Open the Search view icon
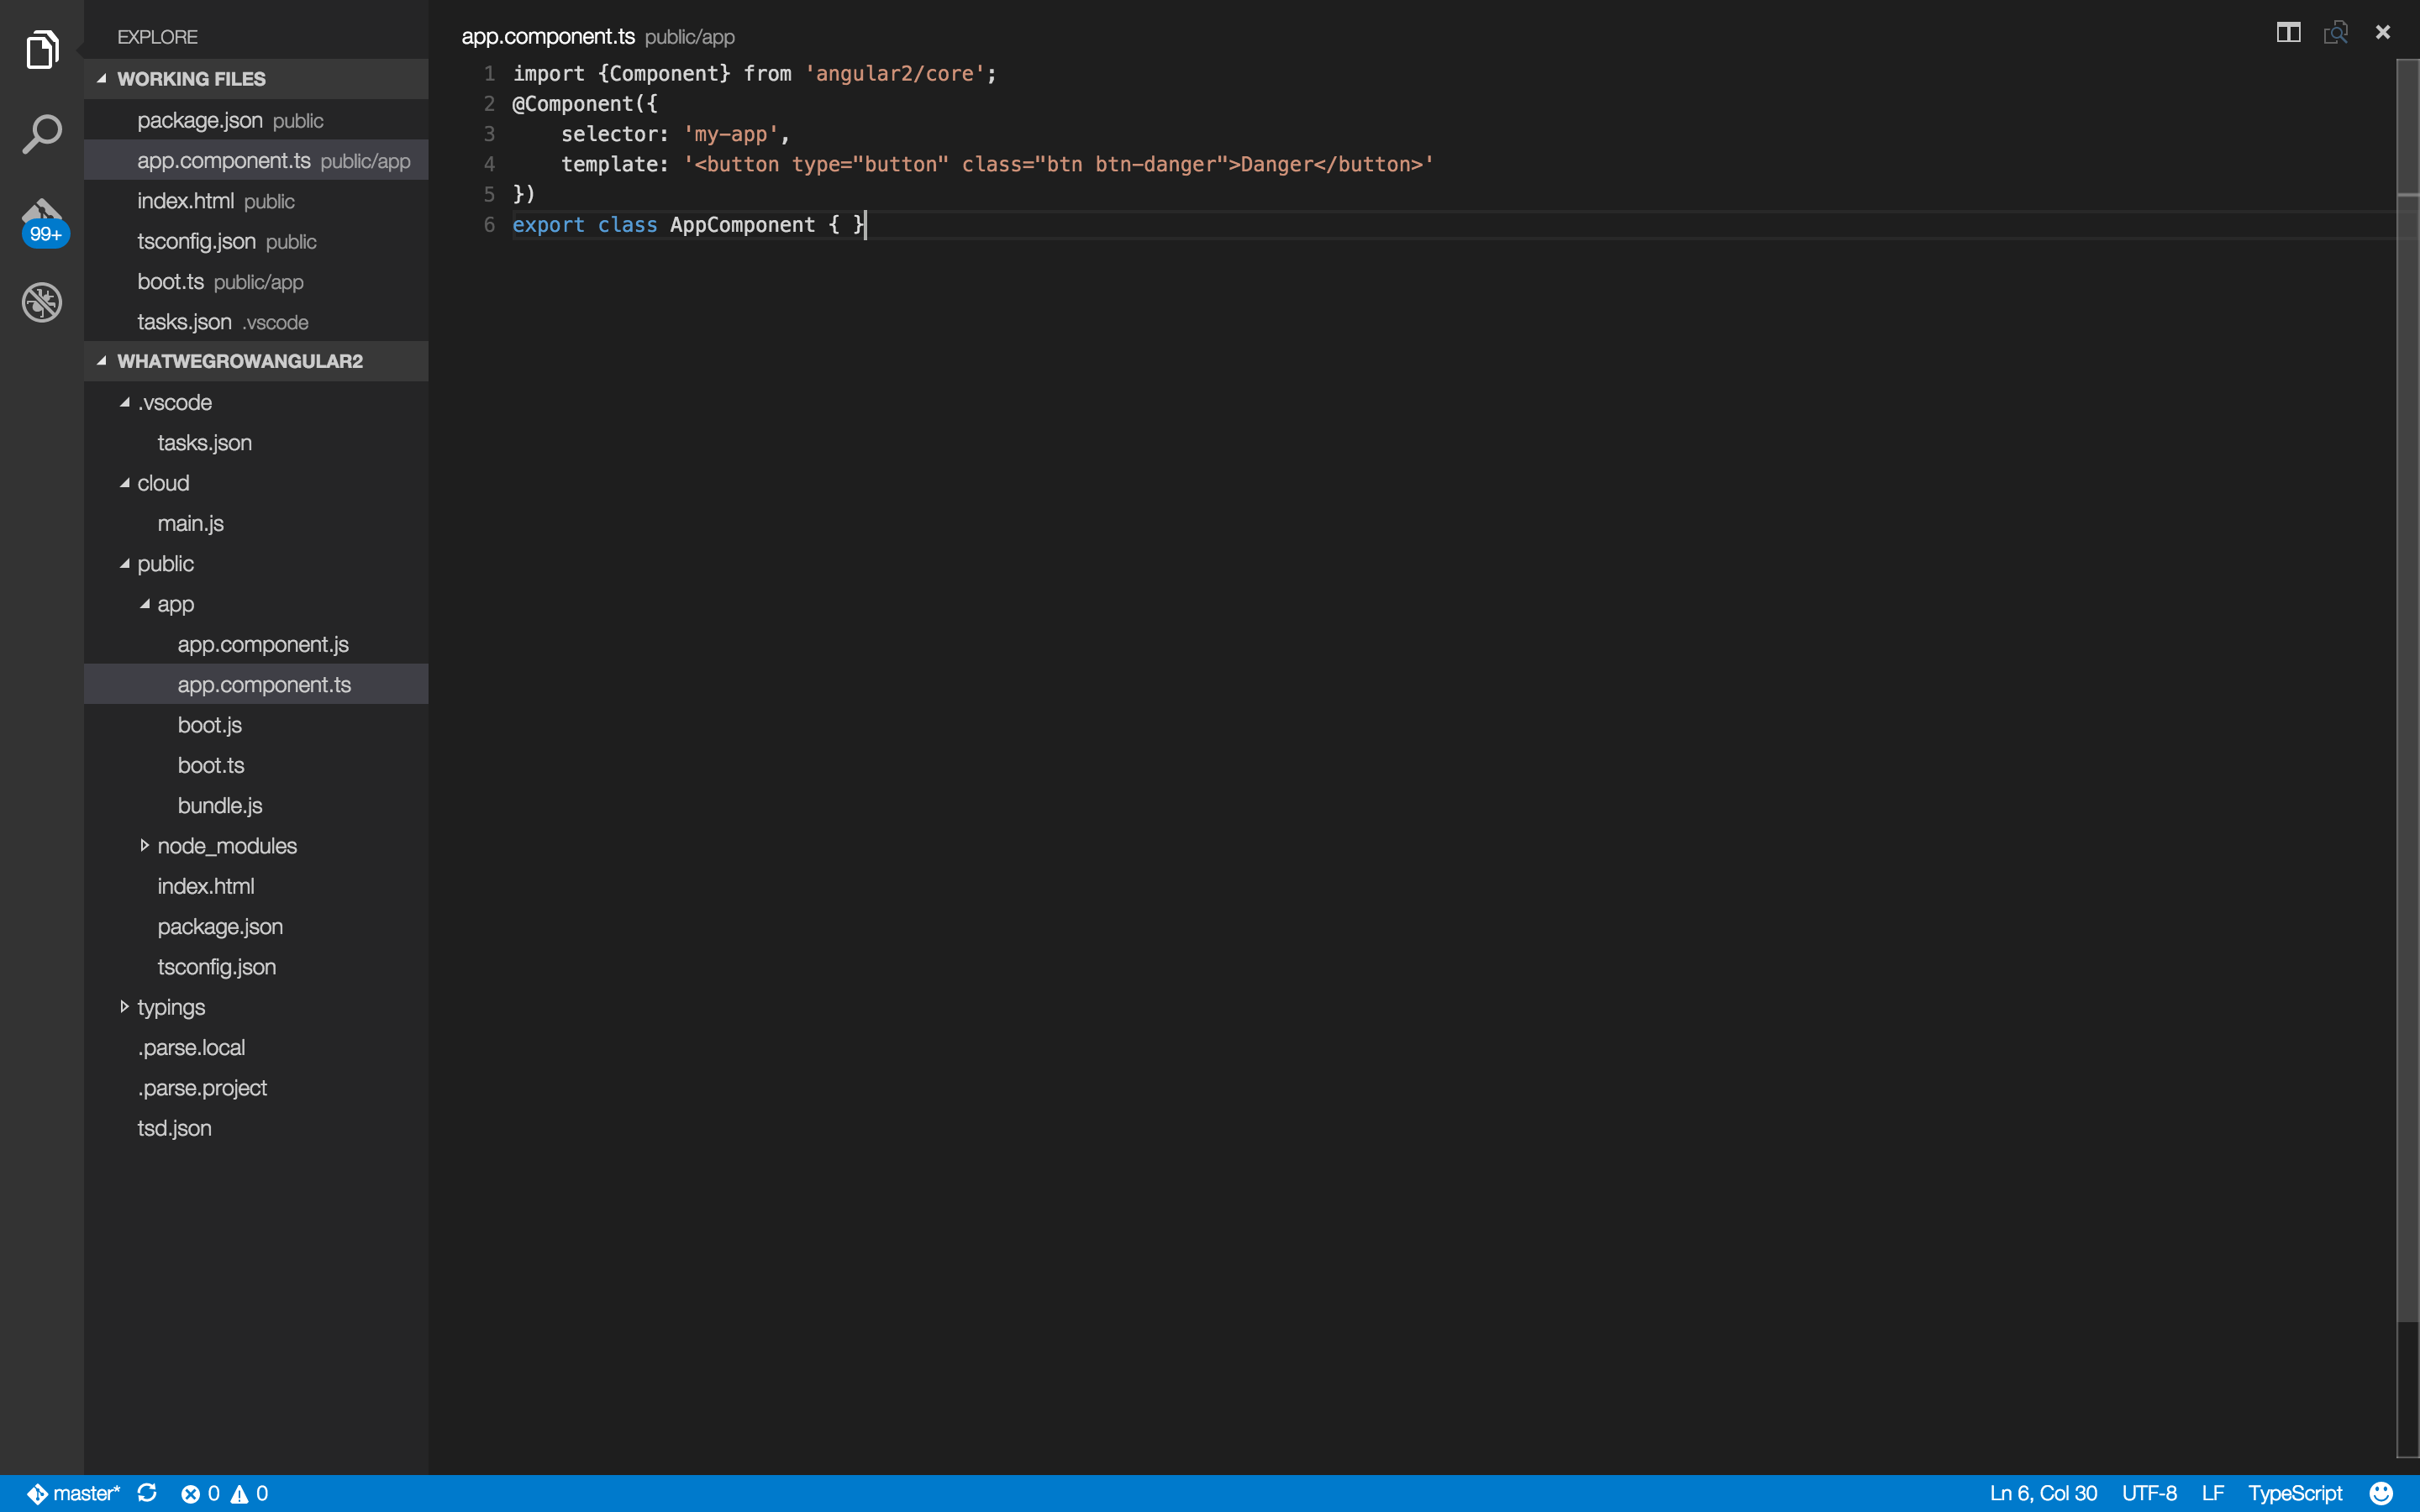 (42, 134)
